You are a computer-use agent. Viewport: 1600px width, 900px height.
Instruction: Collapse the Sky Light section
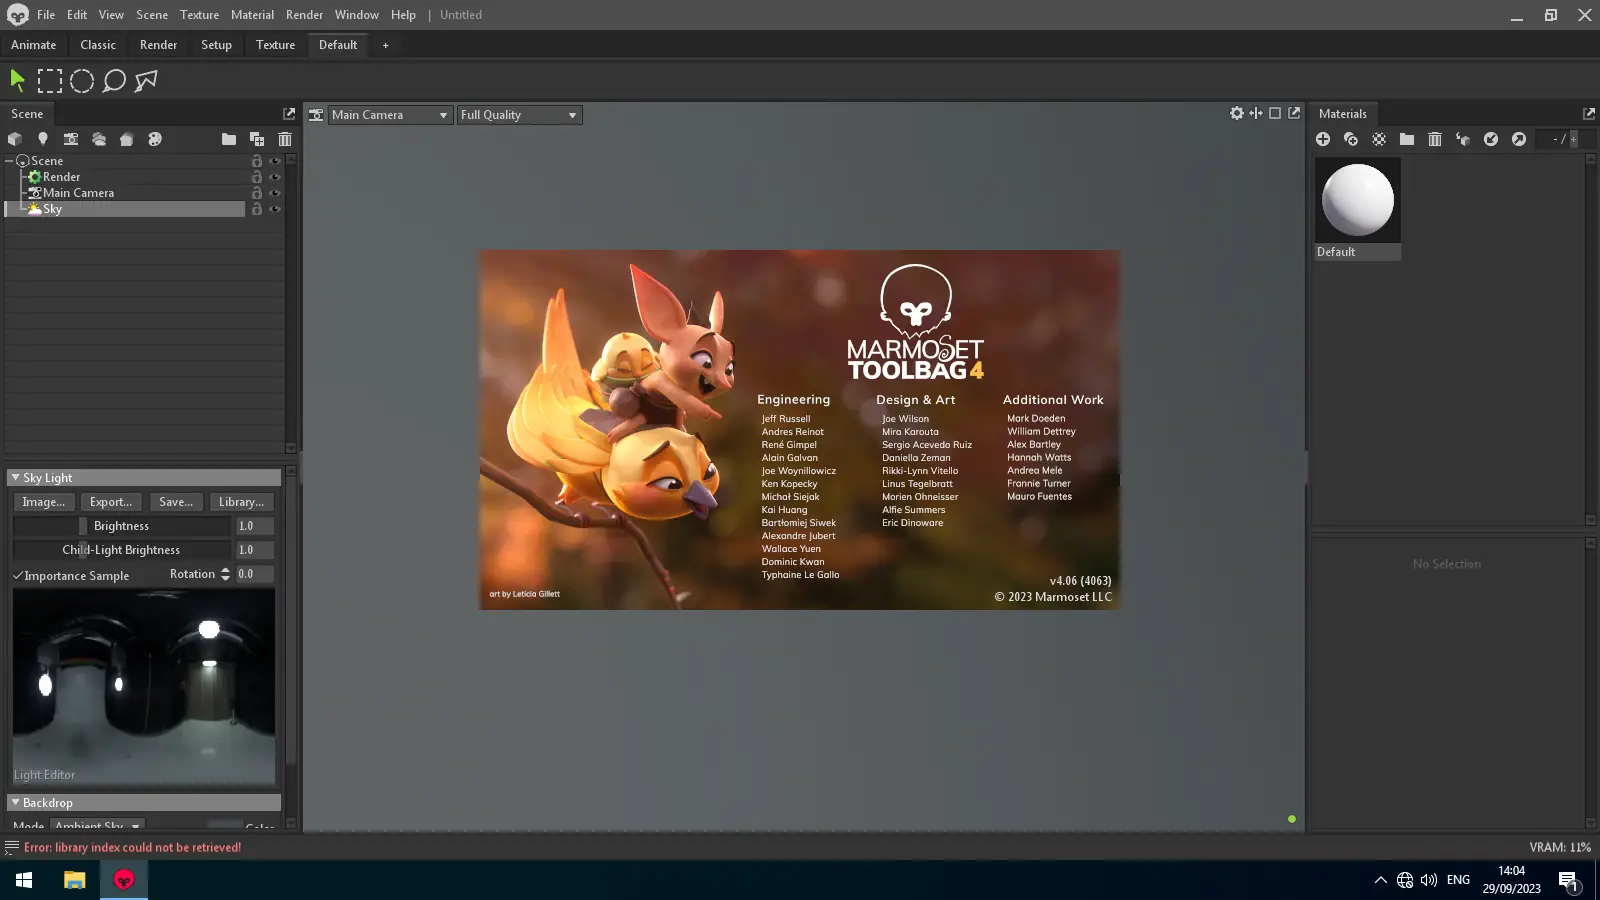pos(15,478)
